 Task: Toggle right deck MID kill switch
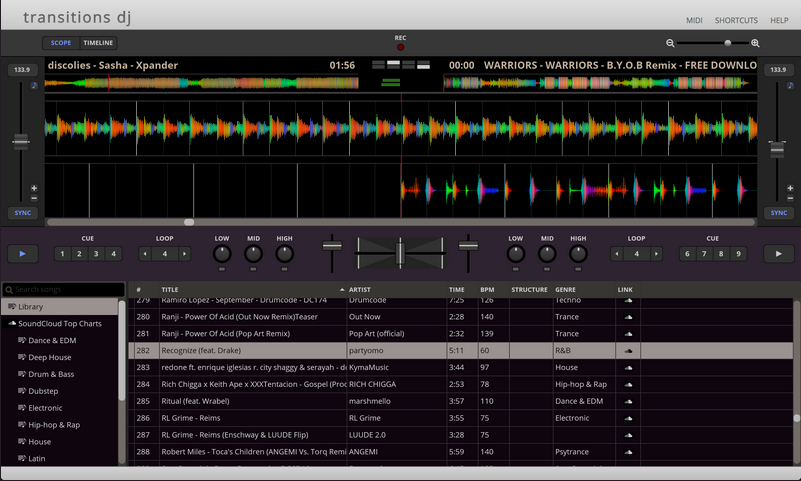point(547,269)
